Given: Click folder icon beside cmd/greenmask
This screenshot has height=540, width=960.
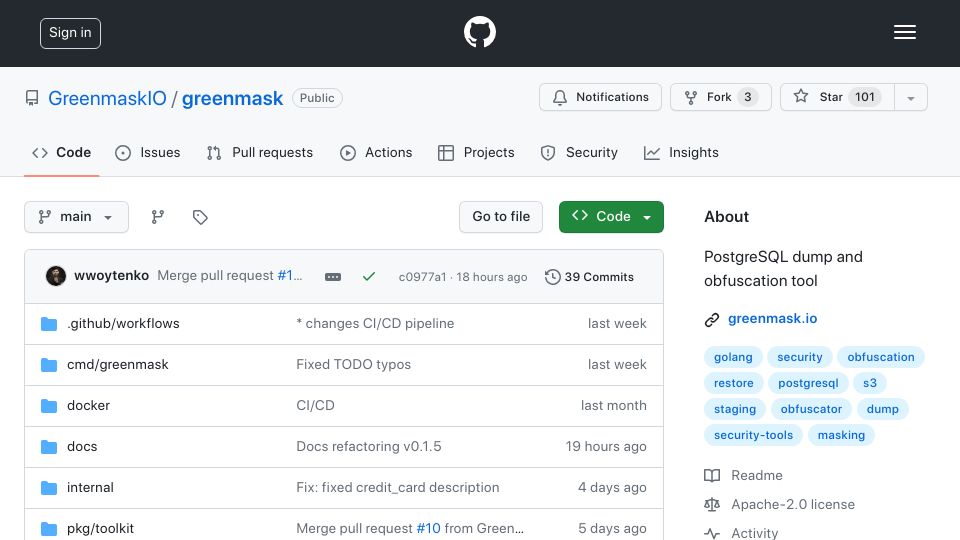Looking at the screenshot, I should click(x=49, y=364).
